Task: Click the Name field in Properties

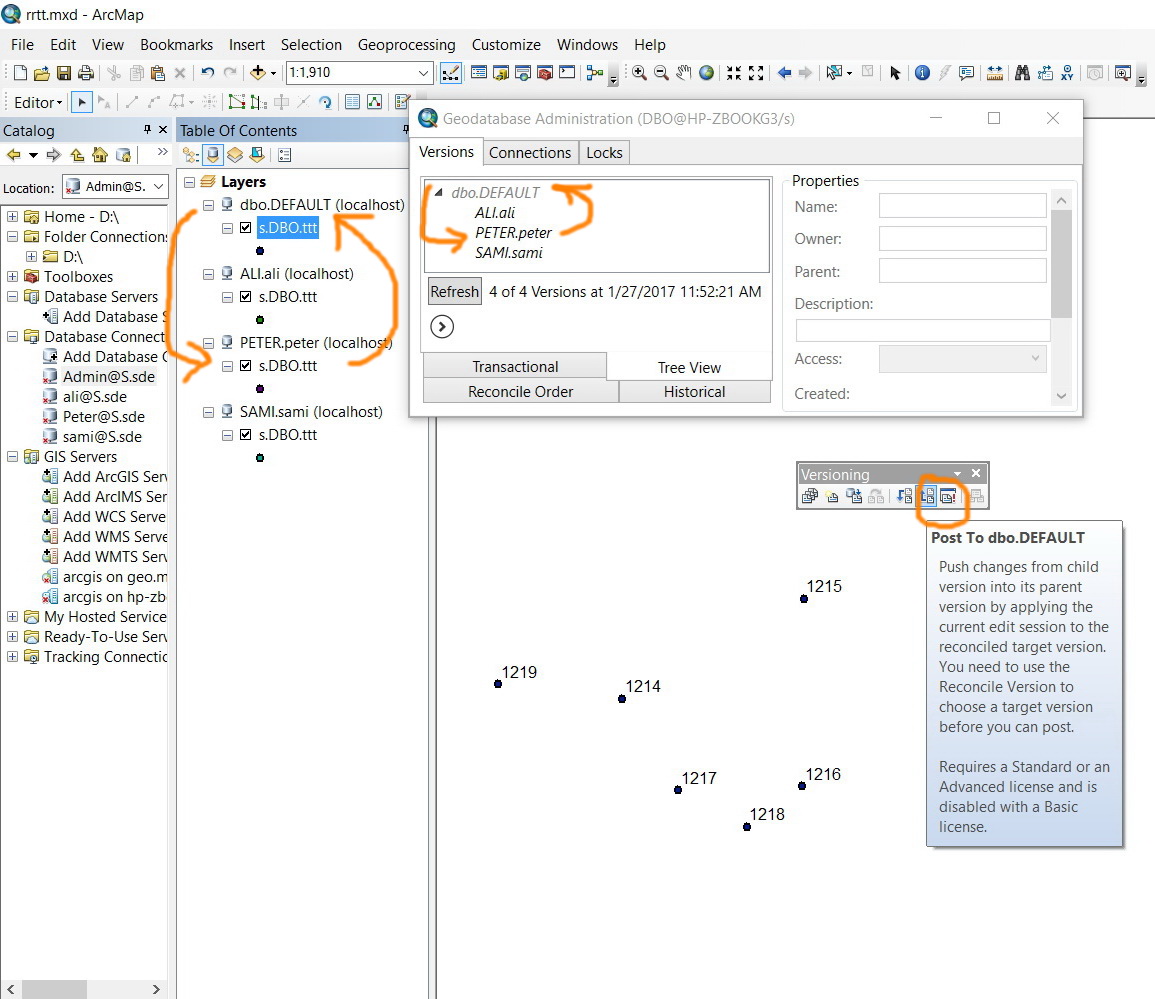Action: pyautogui.click(x=962, y=206)
